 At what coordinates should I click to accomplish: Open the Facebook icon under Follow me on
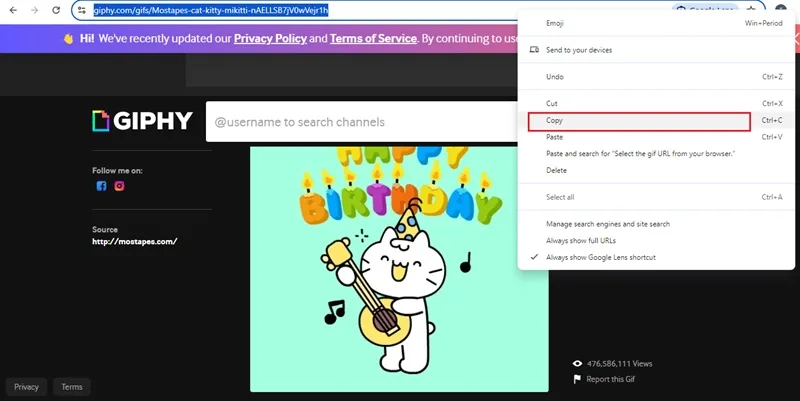pos(102,186)
